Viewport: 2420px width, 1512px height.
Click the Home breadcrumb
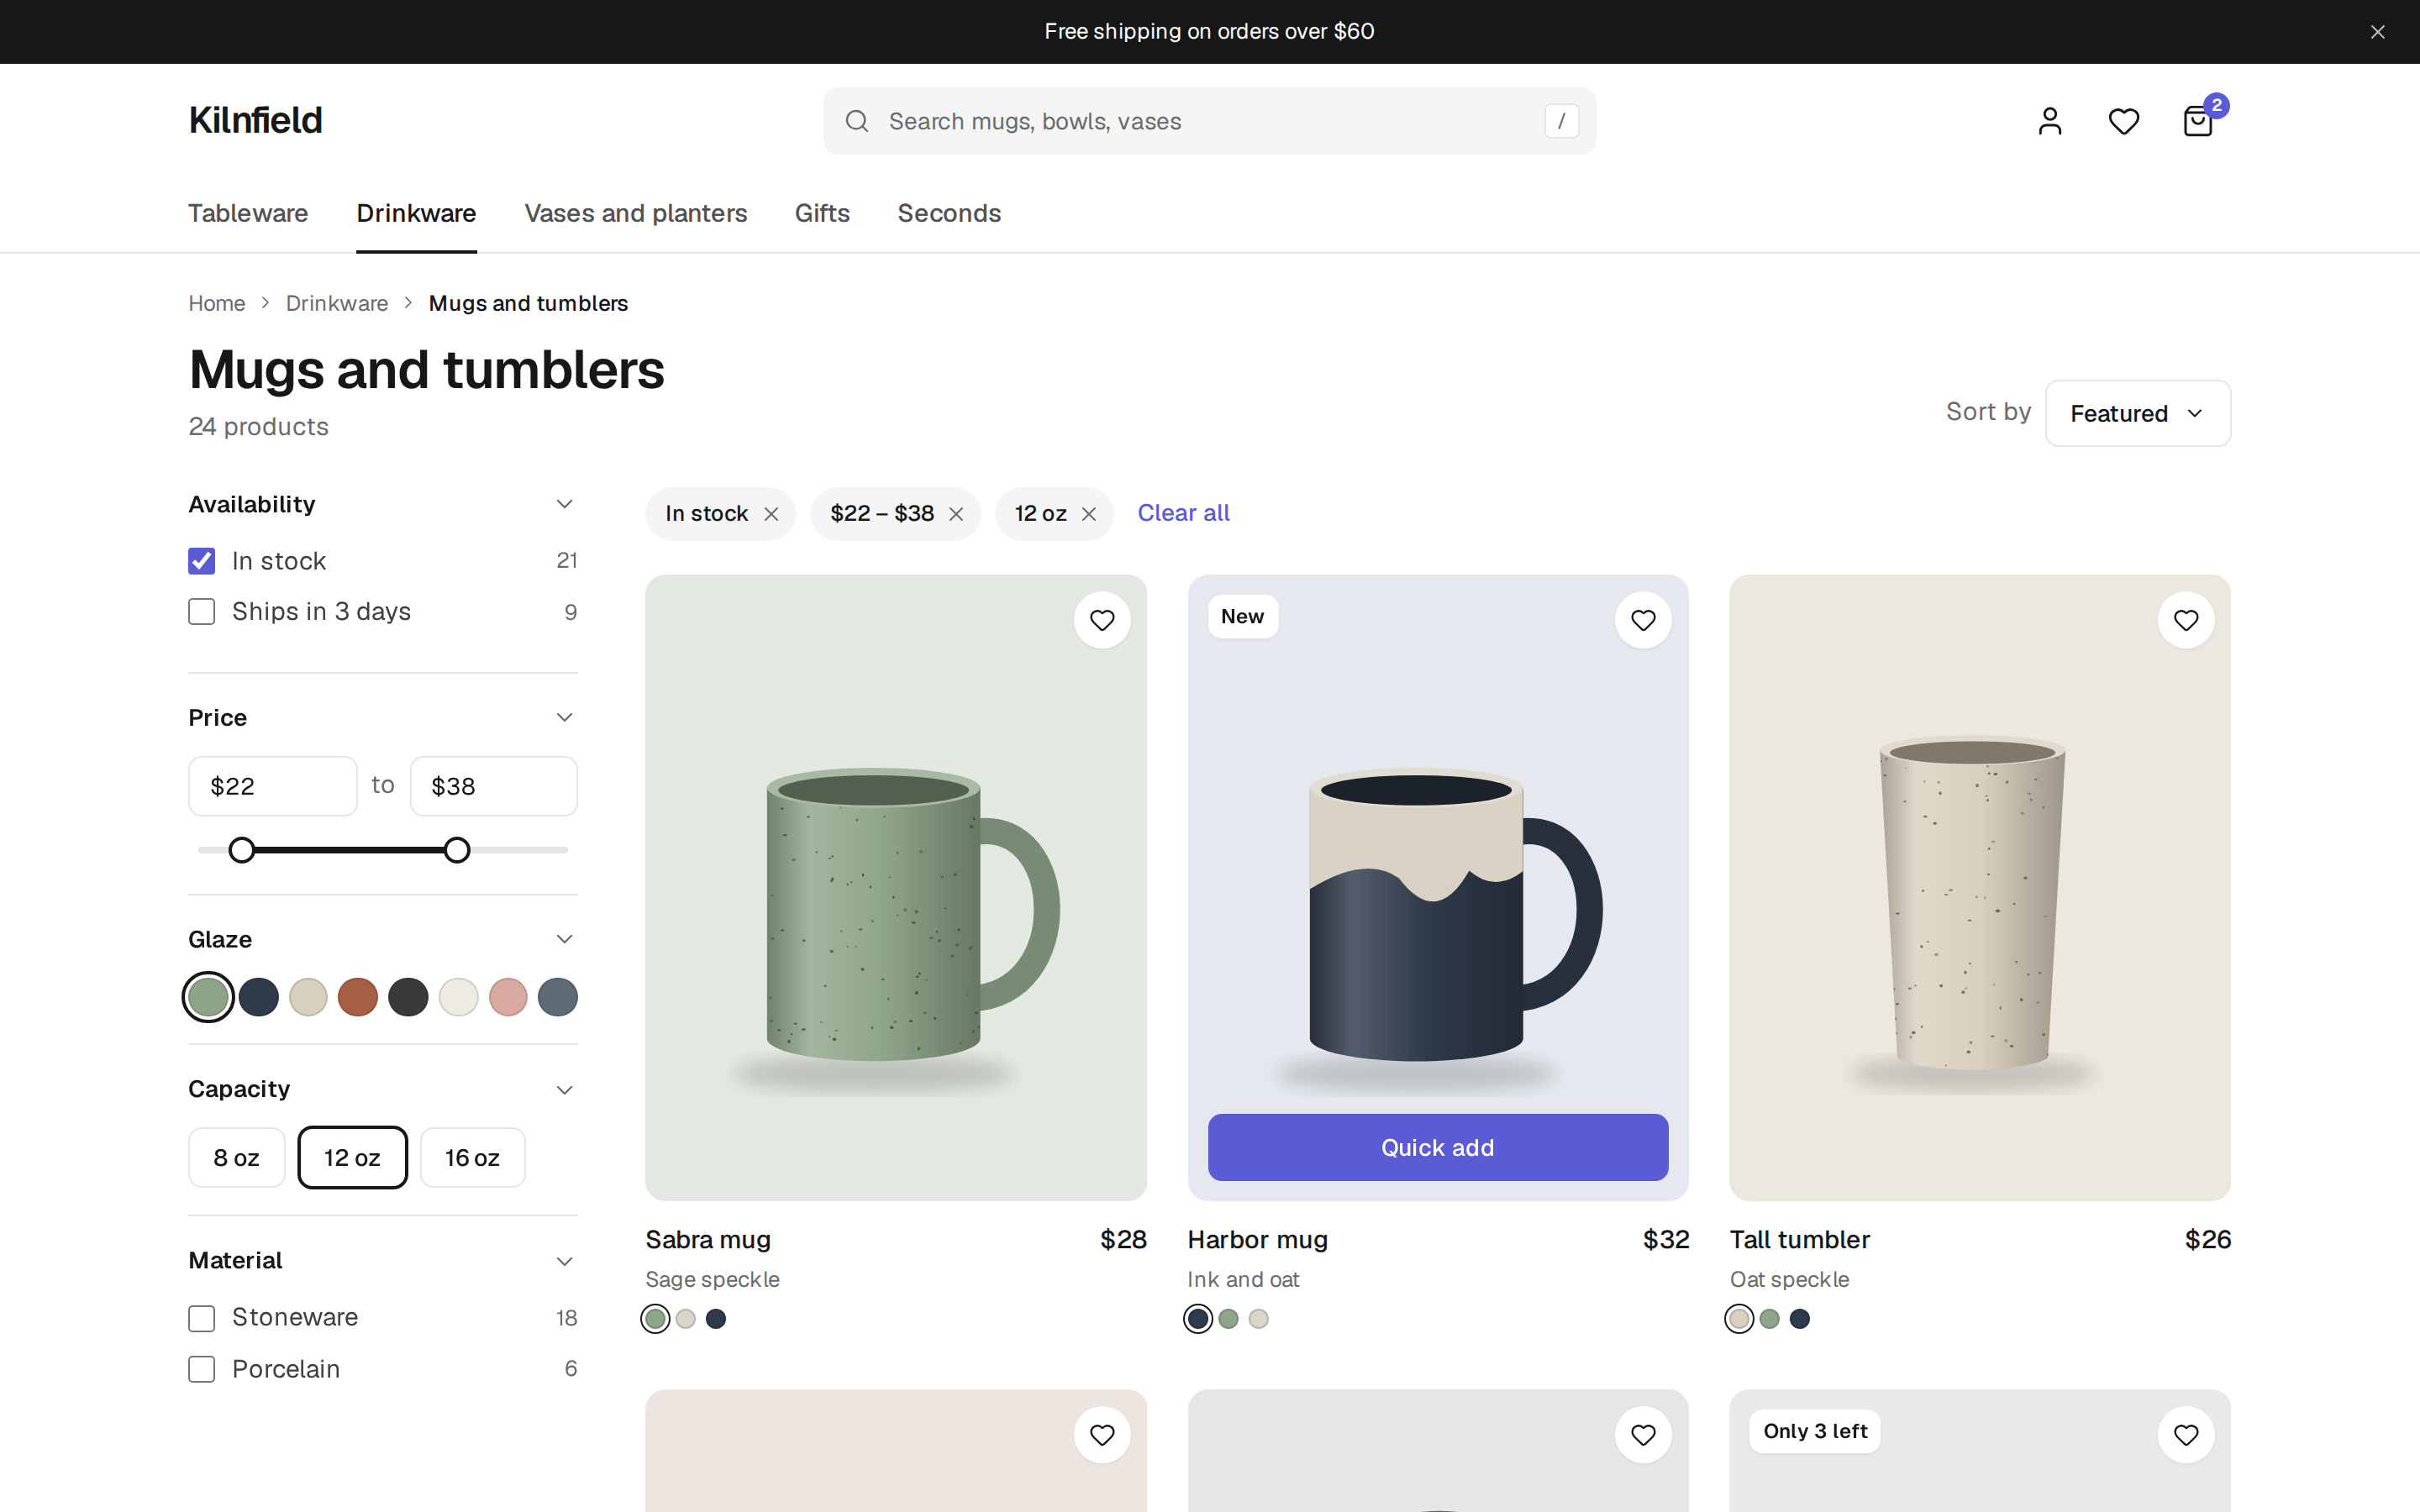pos(217,303)
